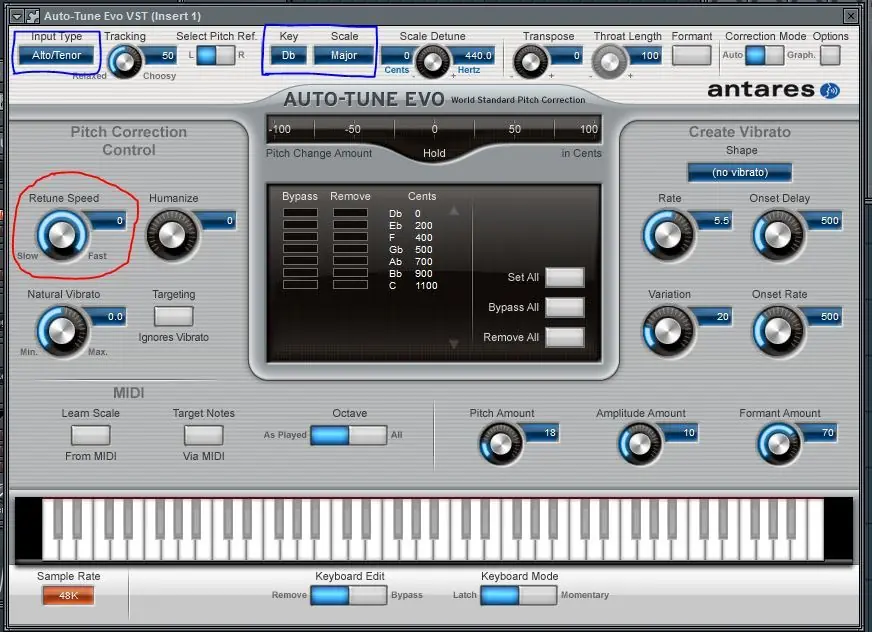
Task: Click the Tracking value field showing 50
Action: coord(161,55)
